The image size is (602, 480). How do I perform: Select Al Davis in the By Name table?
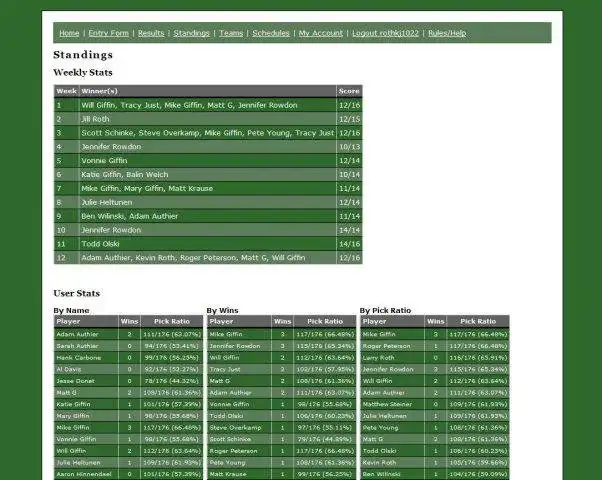coord(69,369)
